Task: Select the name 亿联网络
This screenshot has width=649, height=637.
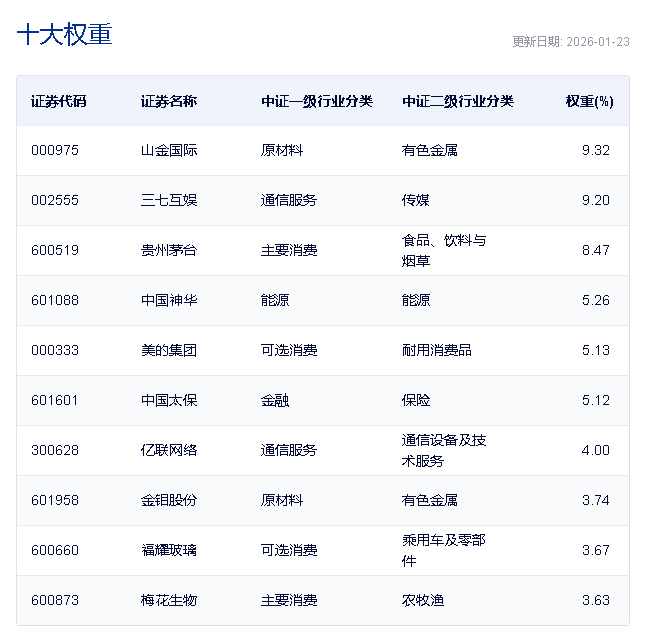Action: coord(169,450)
